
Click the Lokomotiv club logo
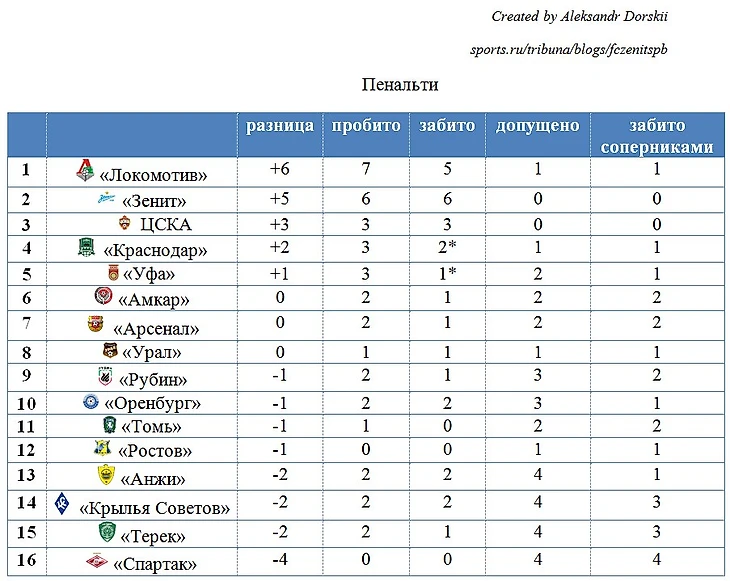tap(85, 170)
